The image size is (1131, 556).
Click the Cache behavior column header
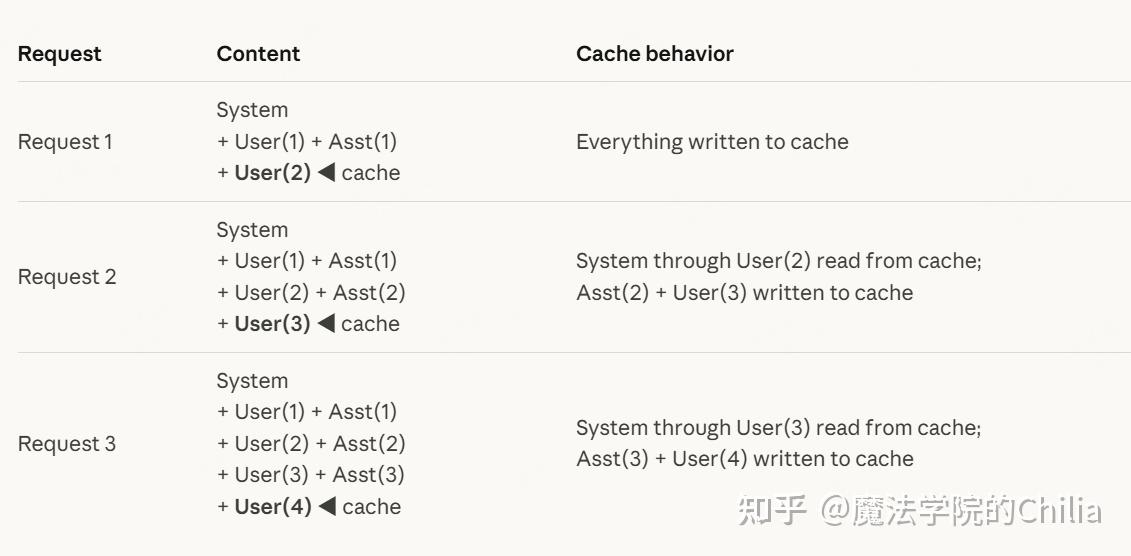[x=654, y=54]
